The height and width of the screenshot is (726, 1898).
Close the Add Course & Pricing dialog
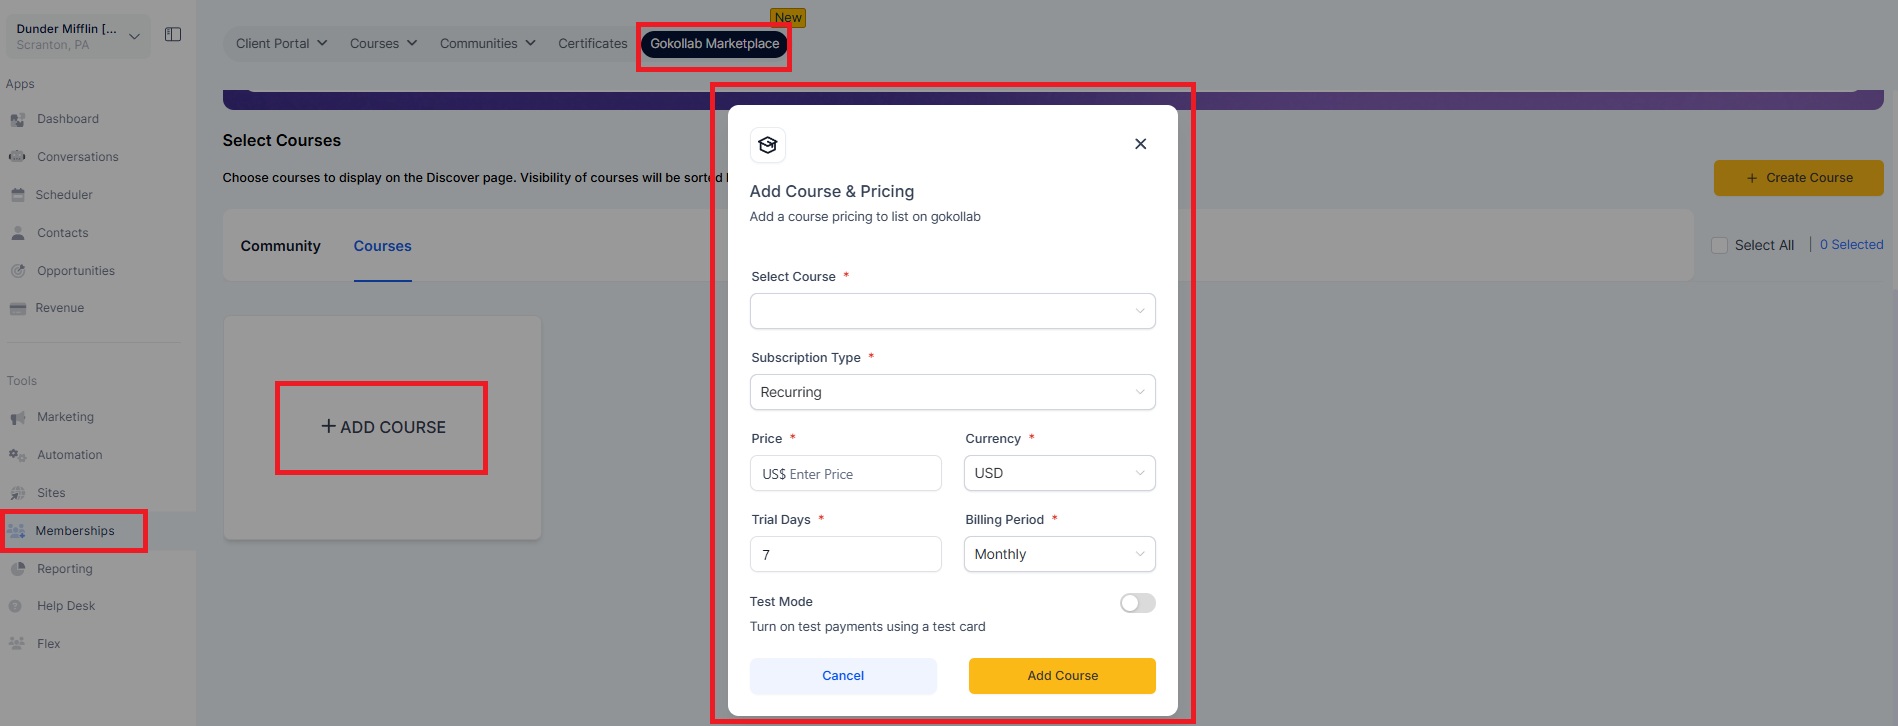tap(1140, 144)
